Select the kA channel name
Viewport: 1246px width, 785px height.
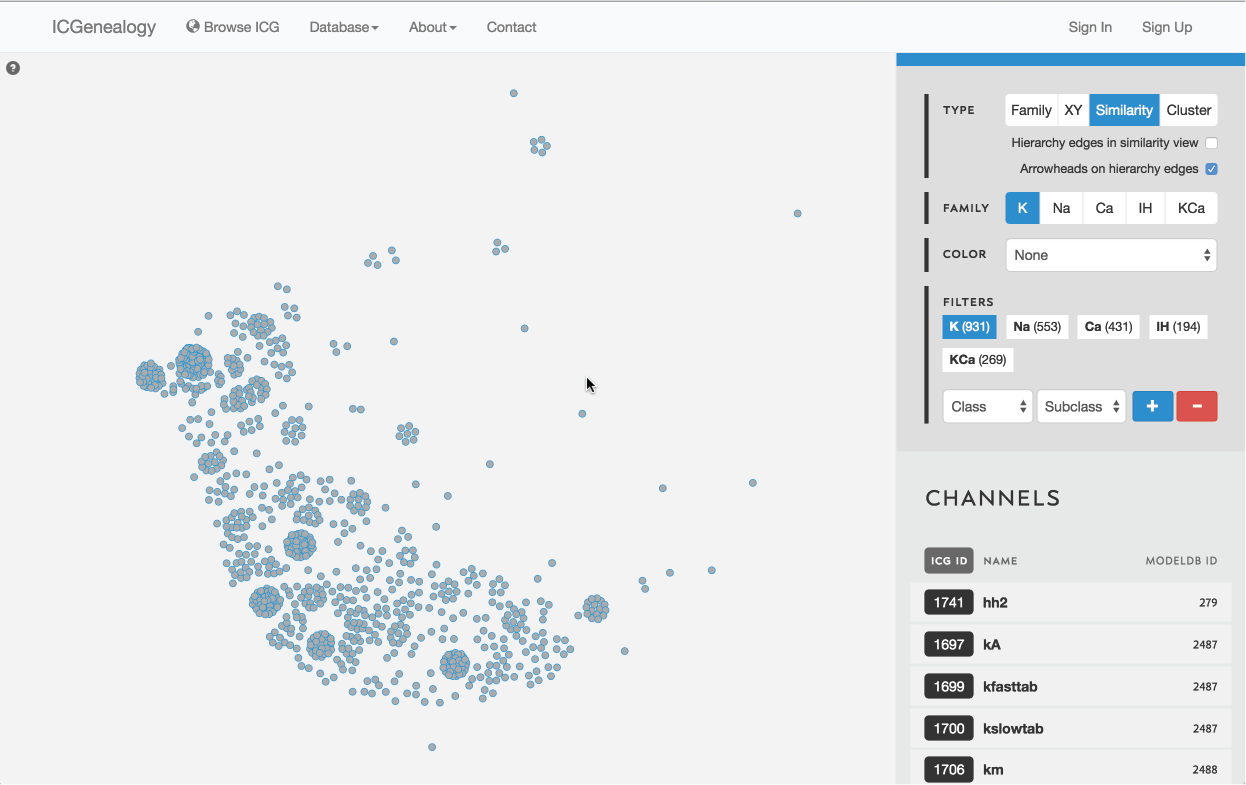[992, 644]
